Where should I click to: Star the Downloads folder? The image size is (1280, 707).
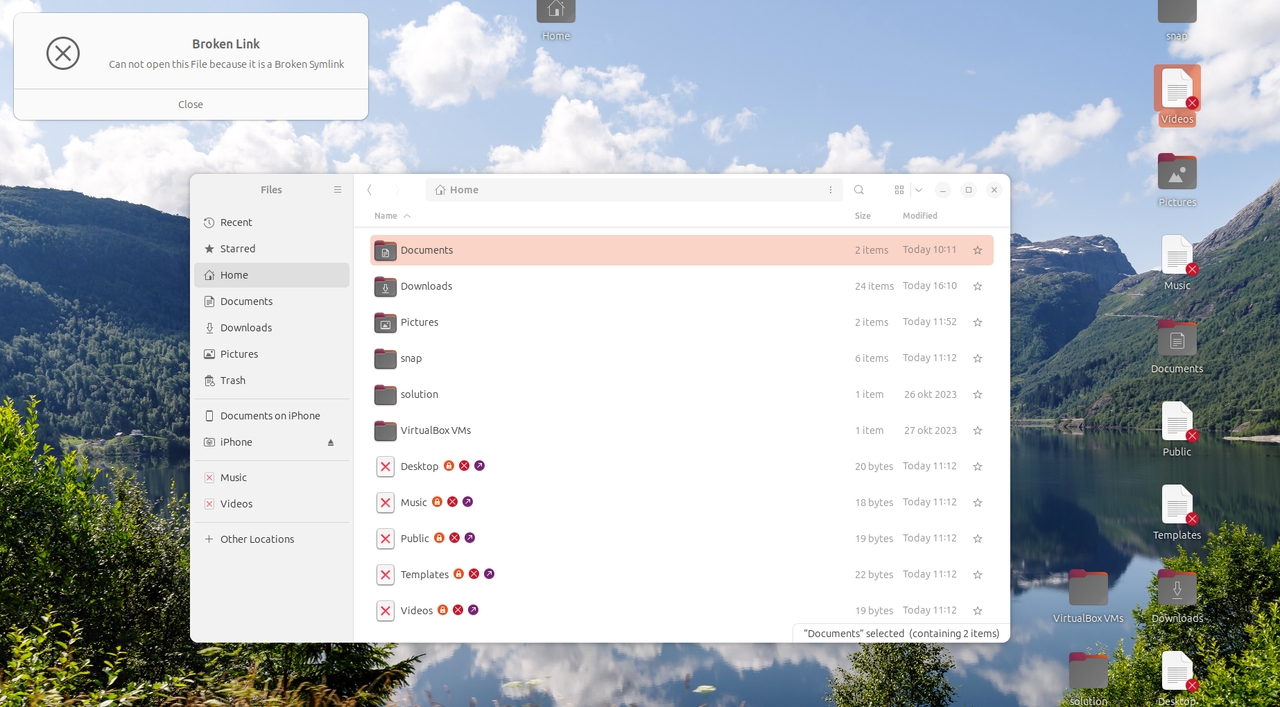click(x=977, y=286)
